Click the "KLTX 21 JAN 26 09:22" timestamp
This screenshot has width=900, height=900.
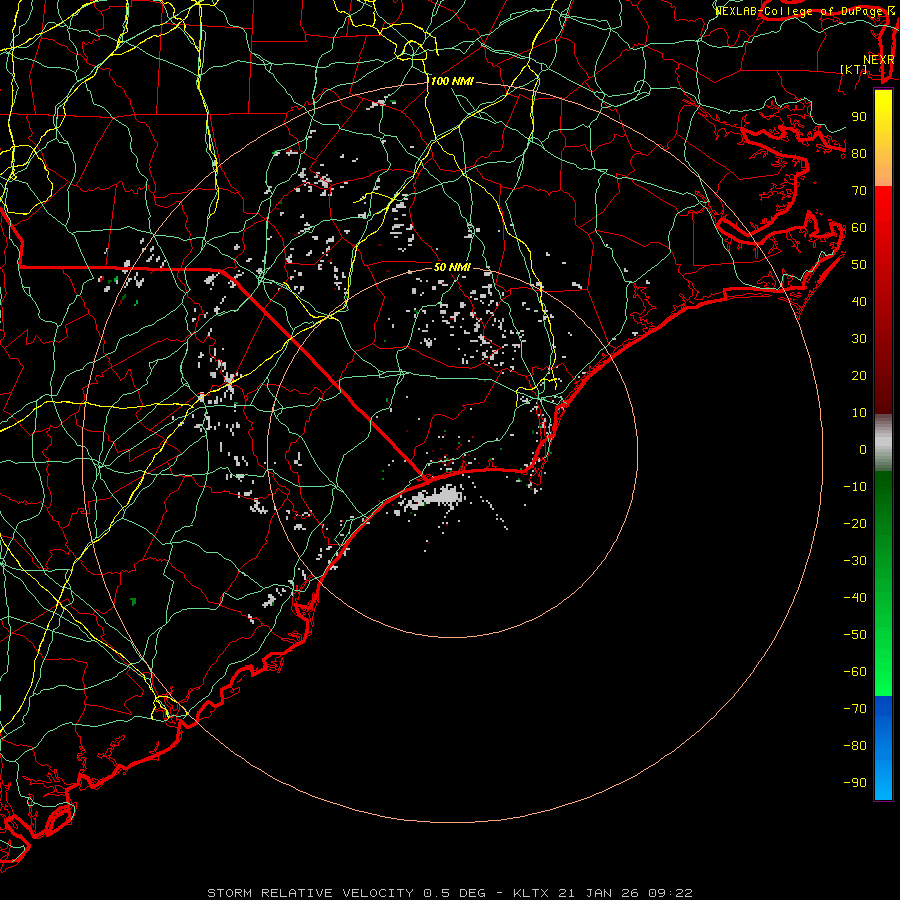click(x=603, y=893)
